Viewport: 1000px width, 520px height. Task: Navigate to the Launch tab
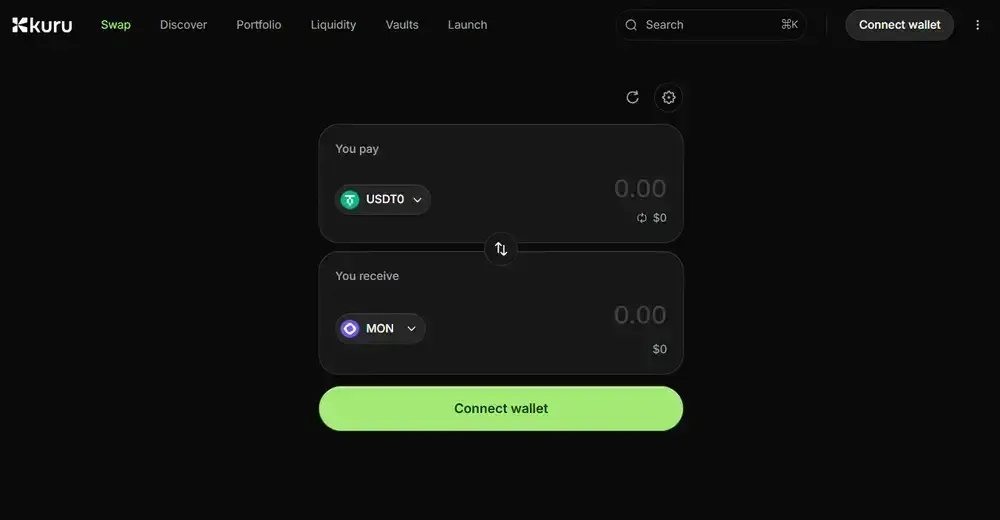467,25
